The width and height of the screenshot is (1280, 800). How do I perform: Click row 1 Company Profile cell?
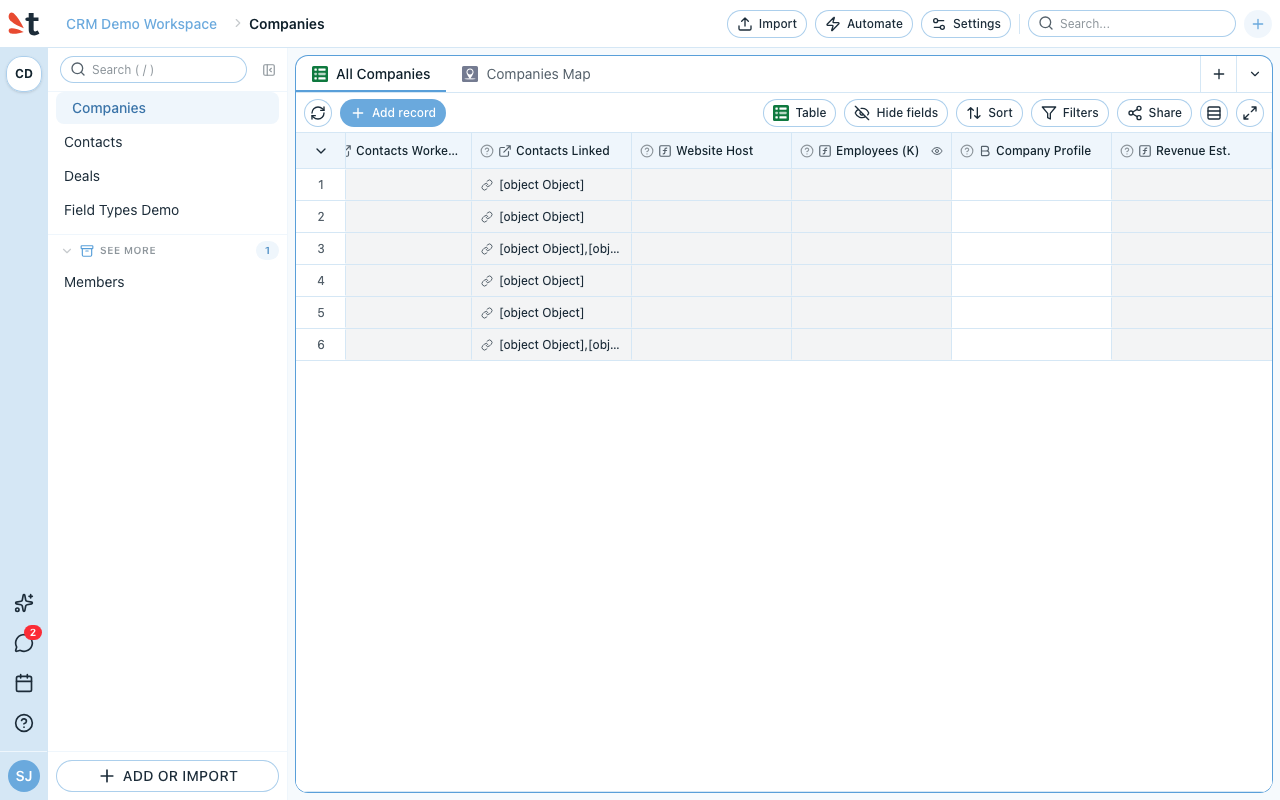1032,185
